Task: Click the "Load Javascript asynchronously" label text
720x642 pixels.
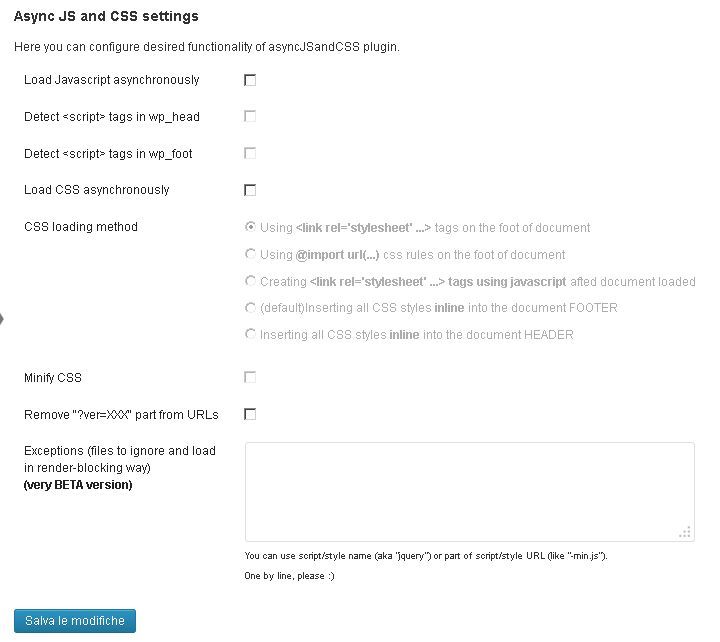Action: (x=112, y=80)
